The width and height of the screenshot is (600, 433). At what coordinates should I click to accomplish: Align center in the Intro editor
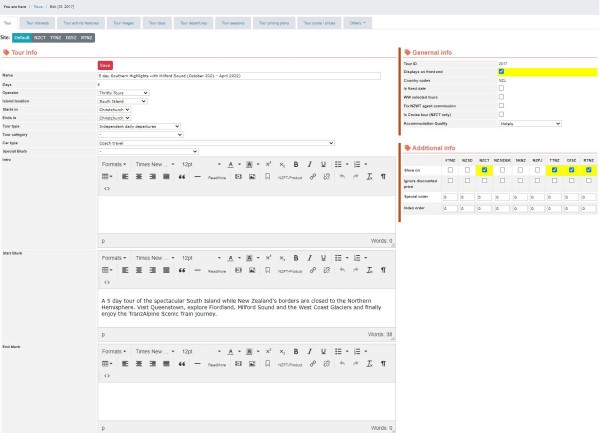coord(139,177)
